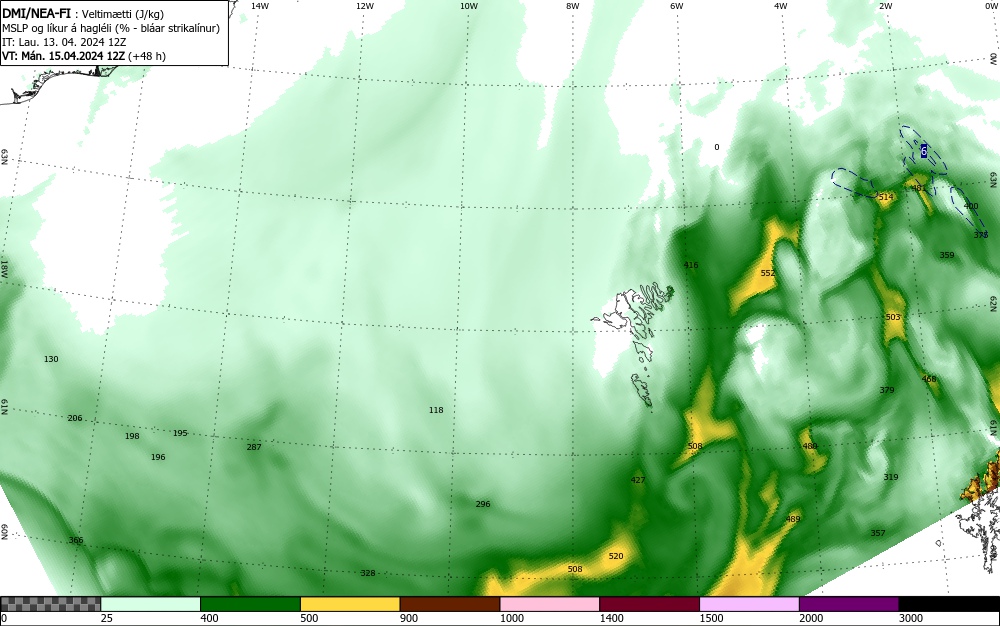Click the map value 520
The height and width of the screenshot is (626, 1000).
(x=615, y=556)
